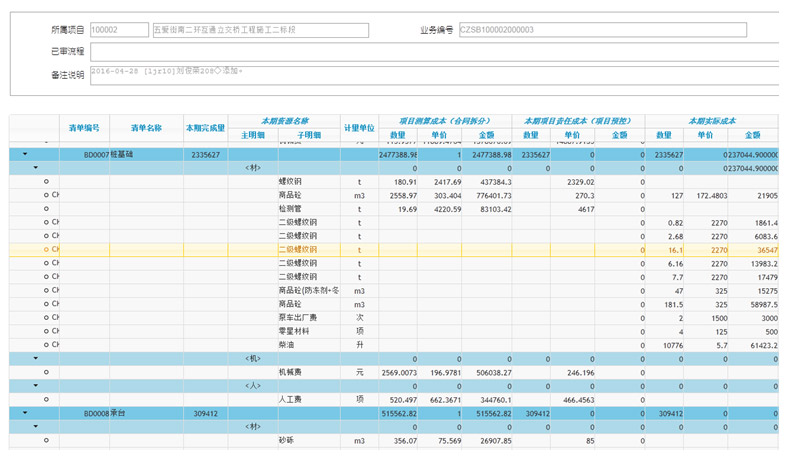789x467 pixels.
Task: Click the 466.4563 responsibility price cell
Action: coord(573,400)
